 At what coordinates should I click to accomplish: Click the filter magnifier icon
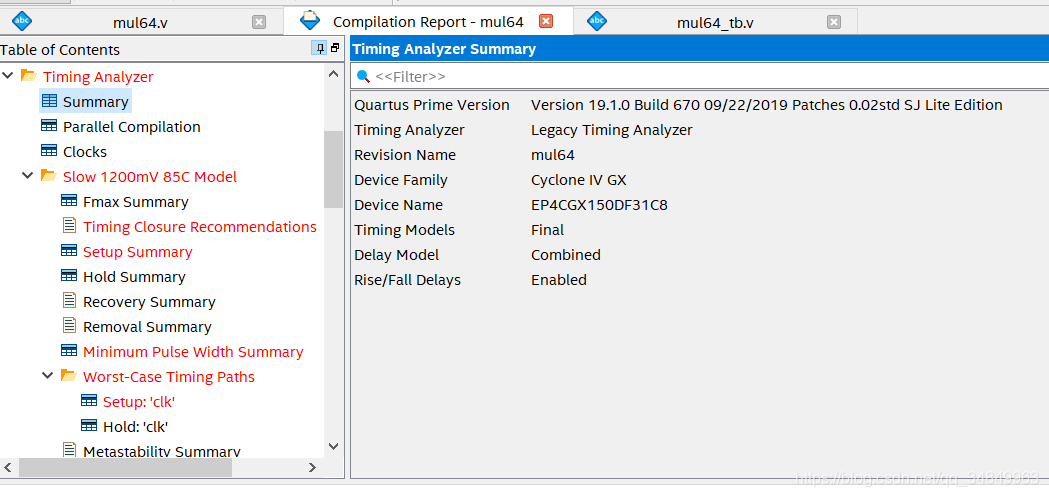[363, 76]
